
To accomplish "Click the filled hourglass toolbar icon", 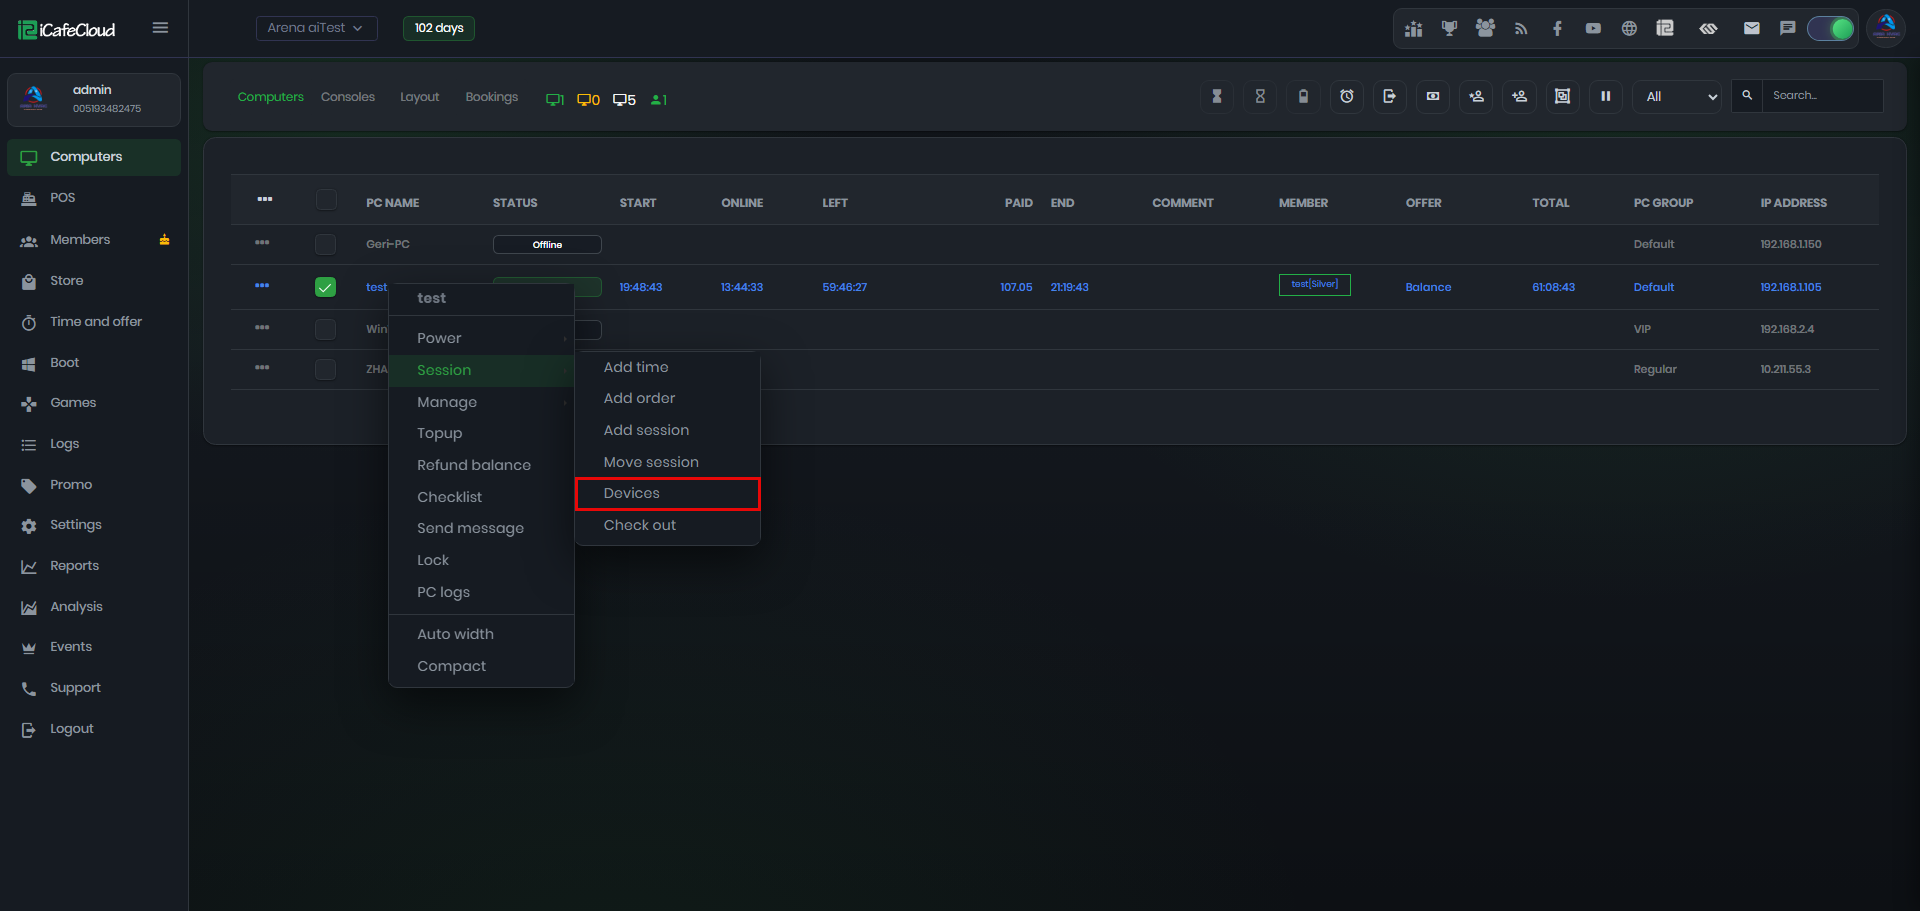I will [x=1217, y=96].
